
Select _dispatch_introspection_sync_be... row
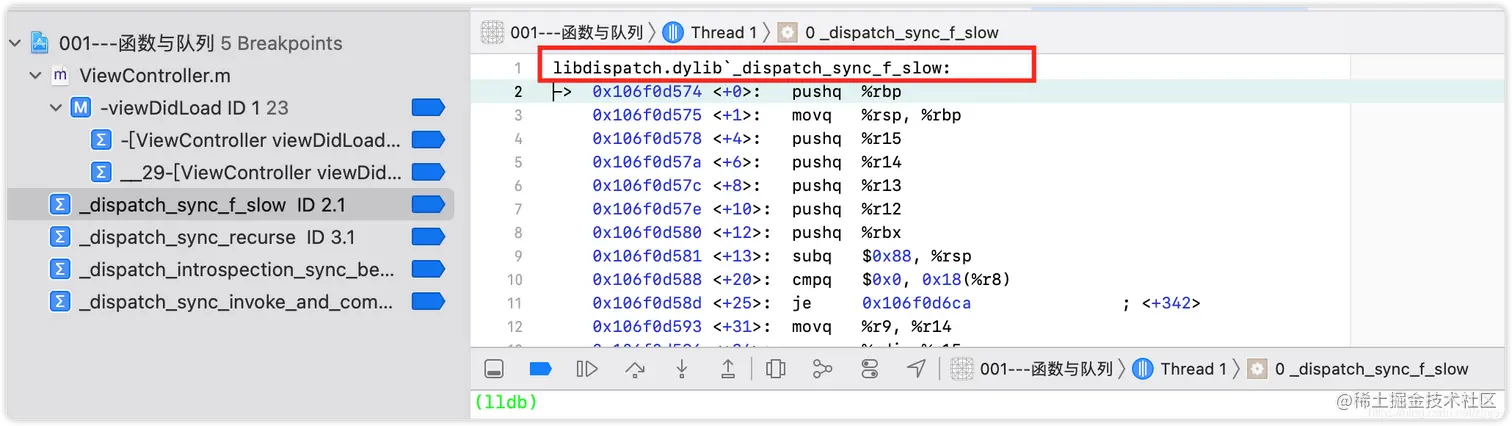[x=230, y=269]
